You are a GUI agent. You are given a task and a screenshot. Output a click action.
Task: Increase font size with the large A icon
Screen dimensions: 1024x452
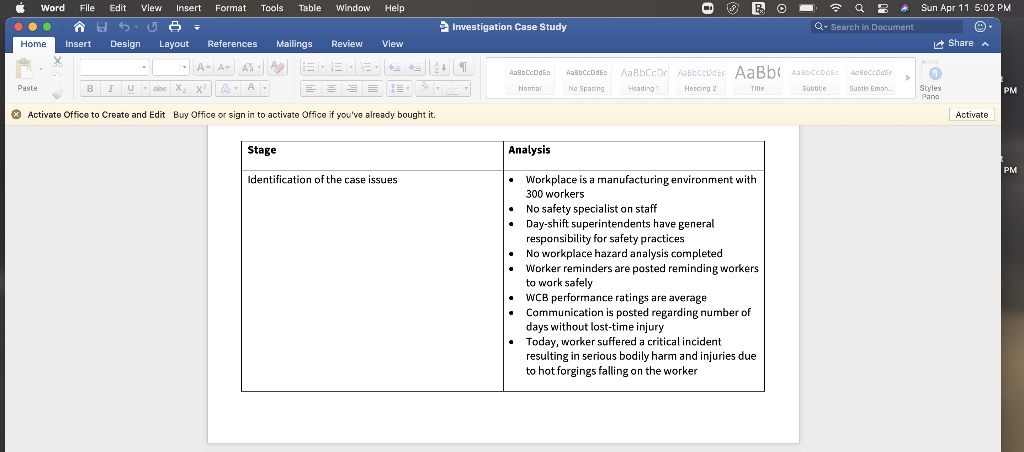pos(202,67)
